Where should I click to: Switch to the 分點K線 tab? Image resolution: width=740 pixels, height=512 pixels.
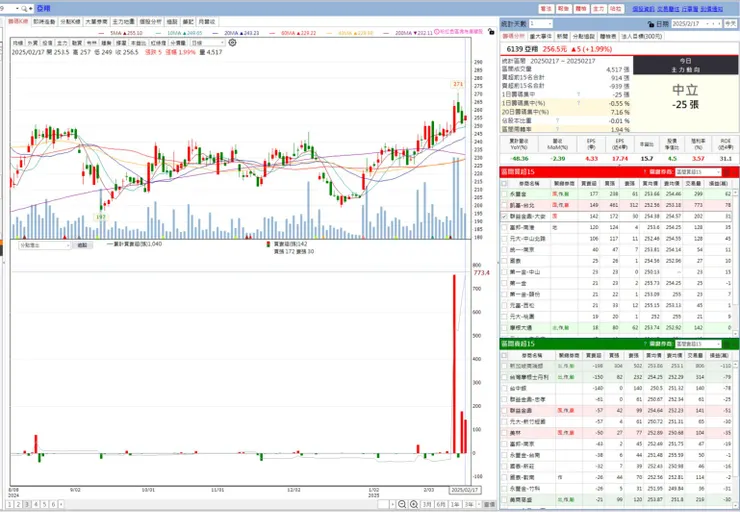tap(70, 22)
